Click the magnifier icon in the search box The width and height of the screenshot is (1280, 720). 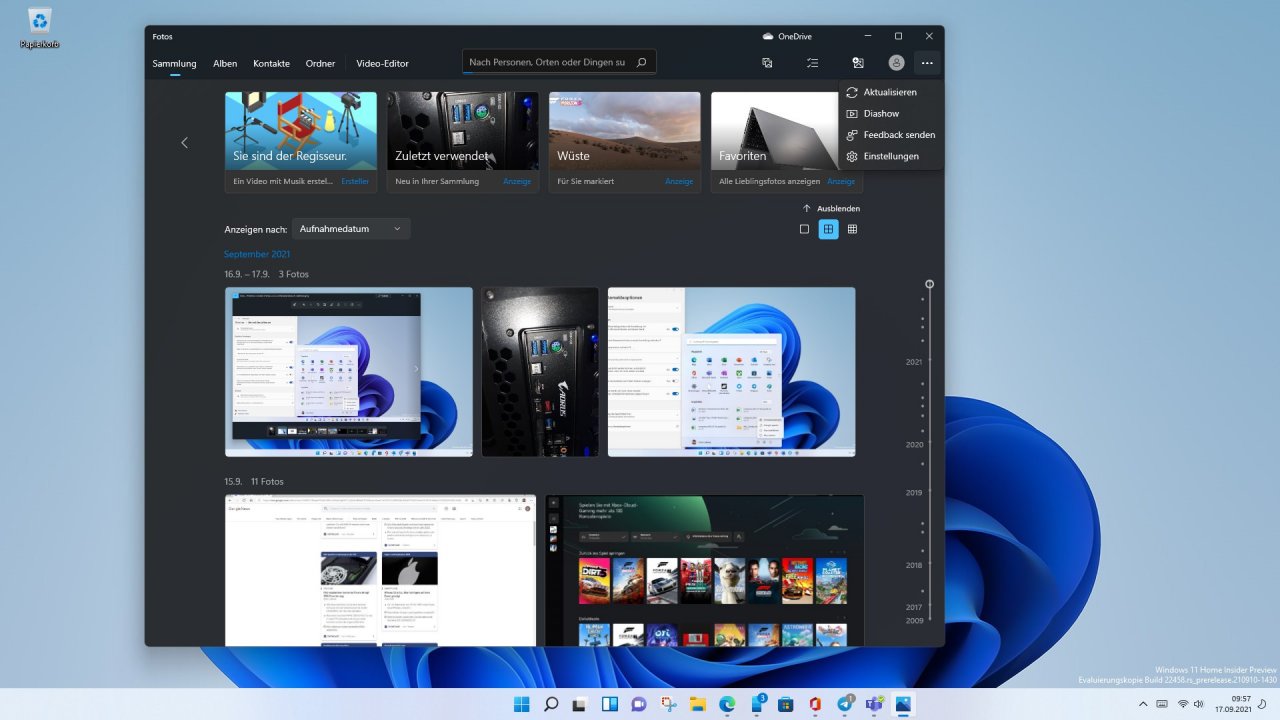tap(641, 62)
